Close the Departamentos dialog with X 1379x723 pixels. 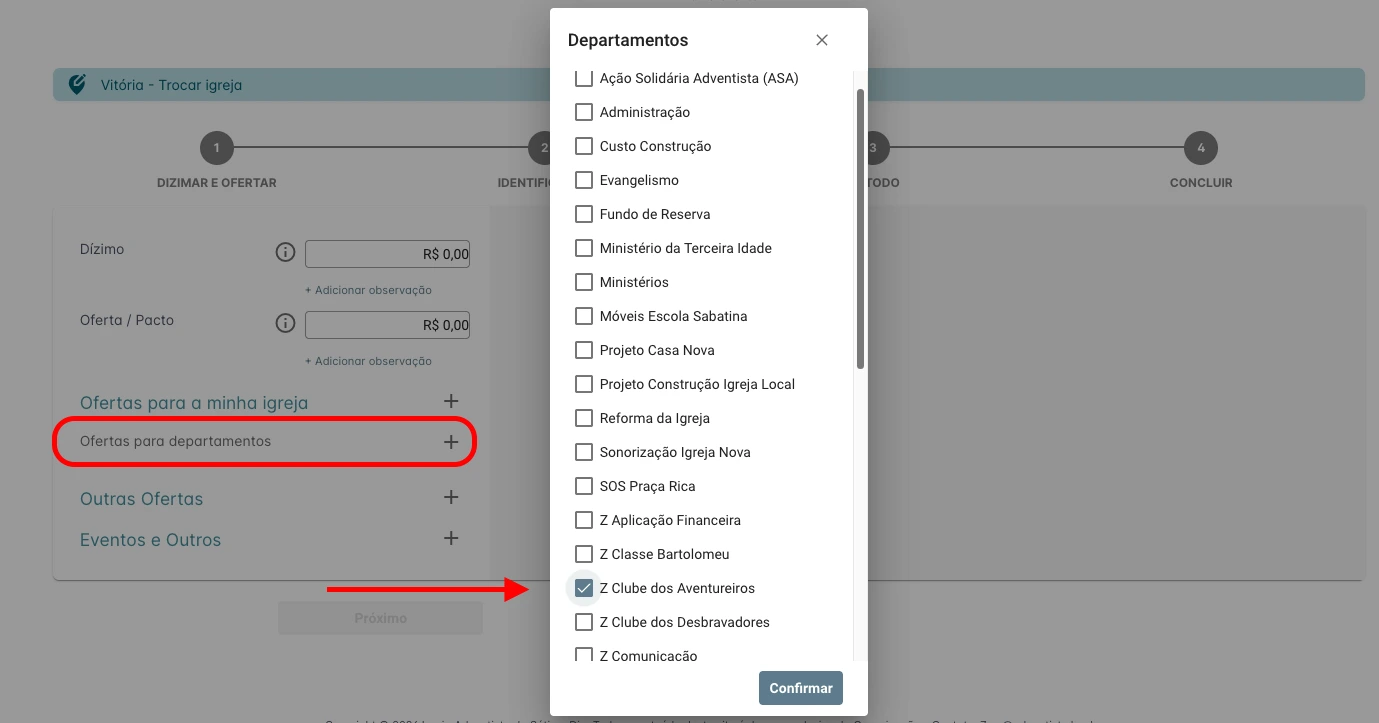[x=822, y=40]
